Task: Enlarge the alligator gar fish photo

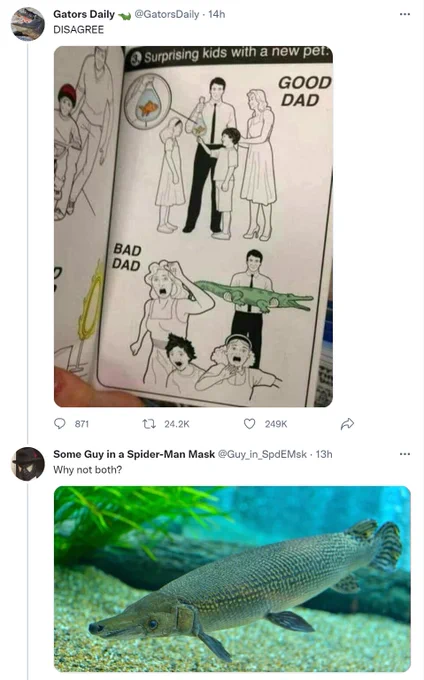Action: (x=232, y=579)
